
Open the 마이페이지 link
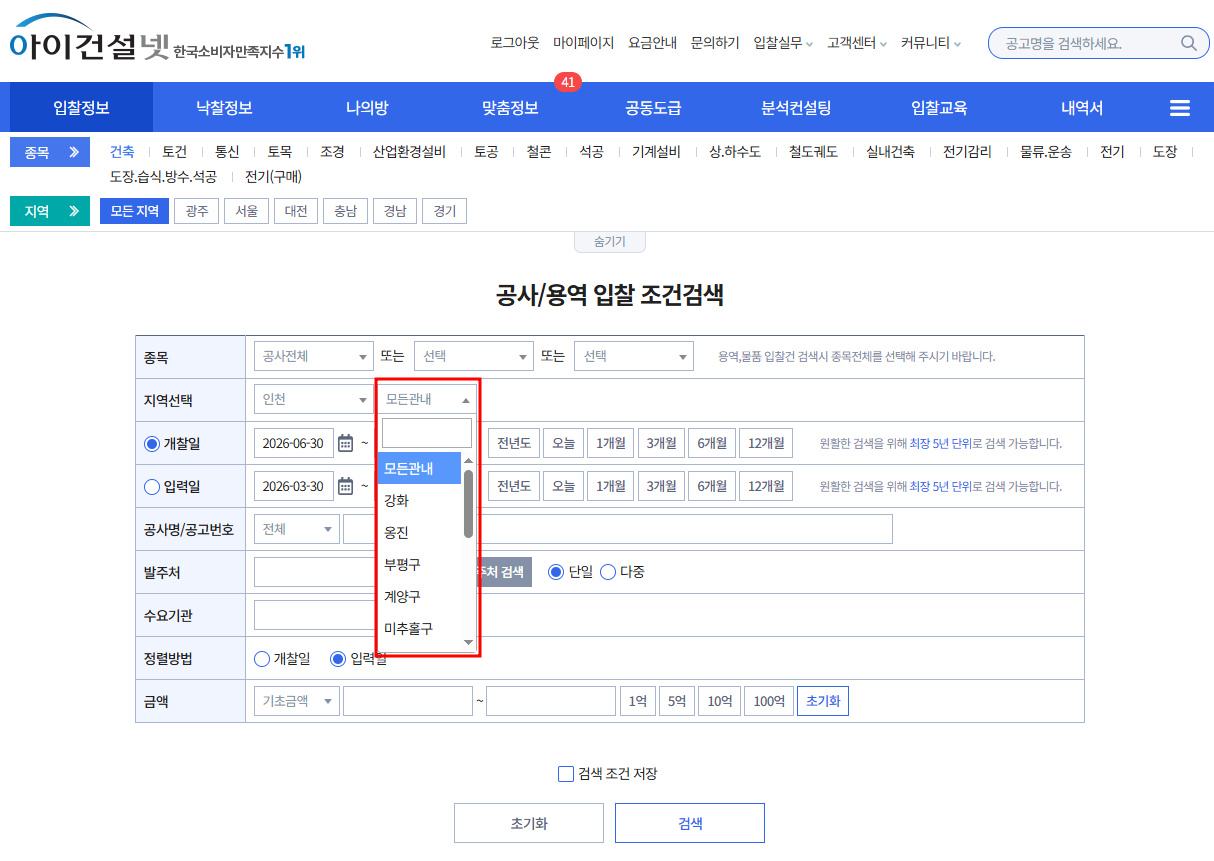tap(583, 43)
